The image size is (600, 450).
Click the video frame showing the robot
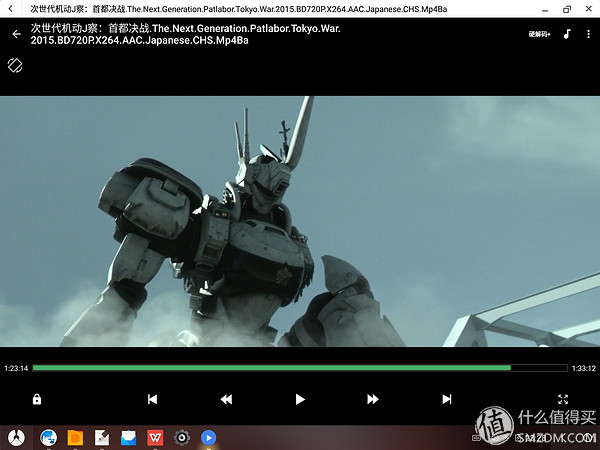point(300,220)
